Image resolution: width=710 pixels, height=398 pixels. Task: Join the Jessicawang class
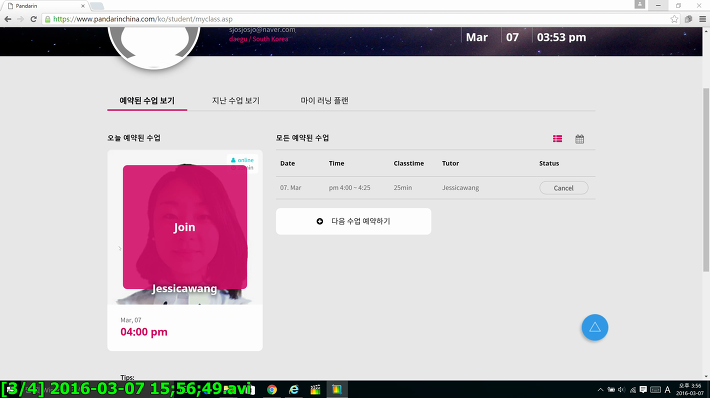(x=185, y=227)
